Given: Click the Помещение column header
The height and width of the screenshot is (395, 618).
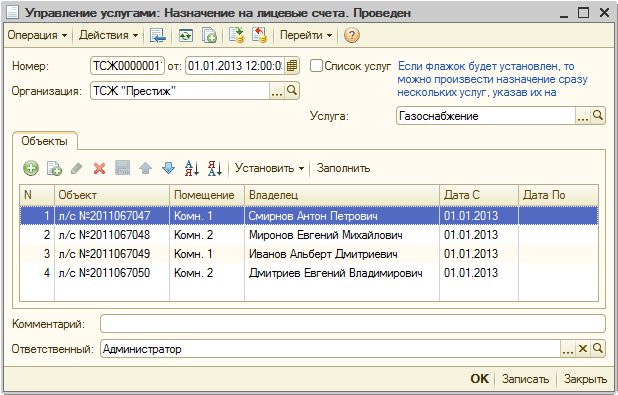Looking at the screenshot, I should point(207,195).
